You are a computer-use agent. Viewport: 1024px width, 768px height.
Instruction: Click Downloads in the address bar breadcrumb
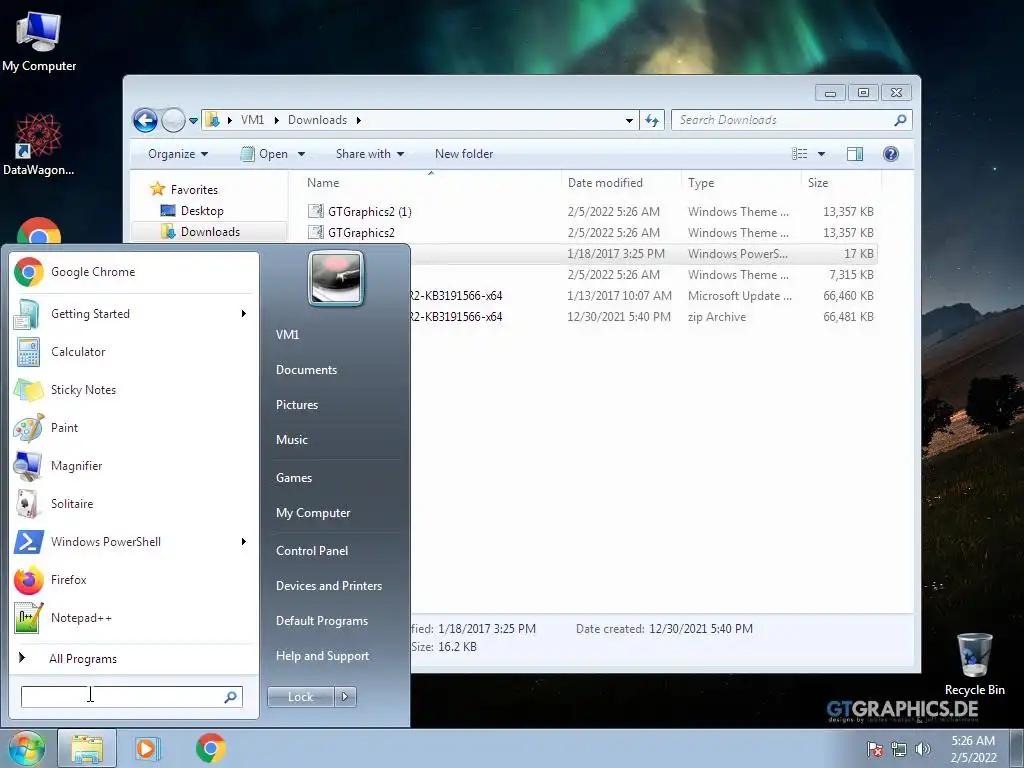coord(317,120)
